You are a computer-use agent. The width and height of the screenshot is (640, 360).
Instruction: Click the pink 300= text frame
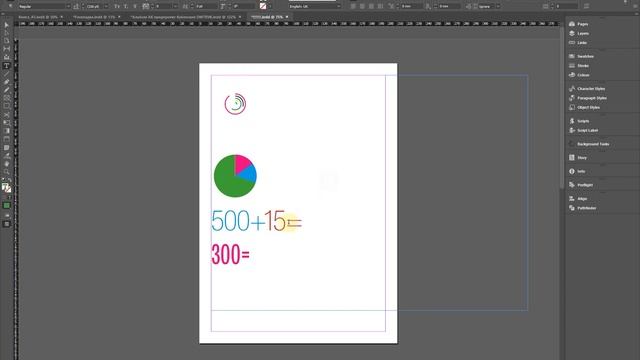(x=231, y=255)
